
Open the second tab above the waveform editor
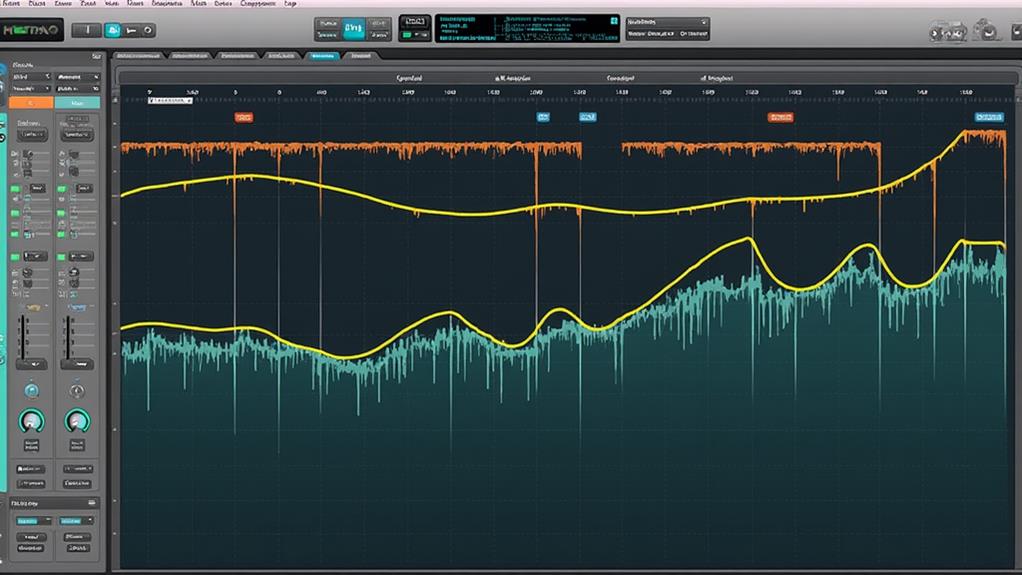pyautogui.click(x=191, y=56)
